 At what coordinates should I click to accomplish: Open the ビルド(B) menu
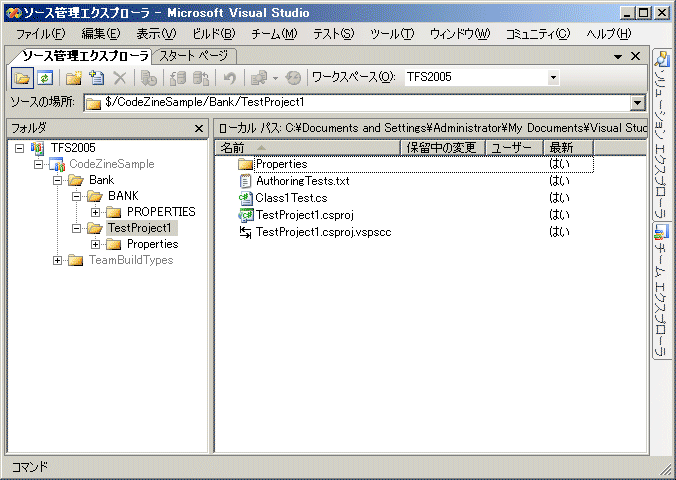pos(213,33)
